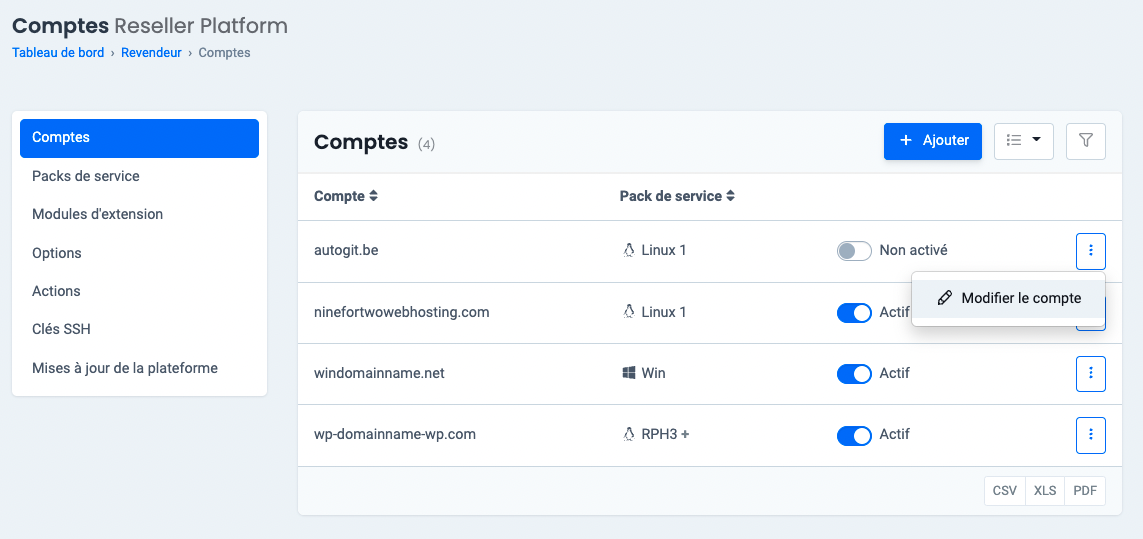
Task: Click the Ajouter button
Action: (x=932, y=141)
